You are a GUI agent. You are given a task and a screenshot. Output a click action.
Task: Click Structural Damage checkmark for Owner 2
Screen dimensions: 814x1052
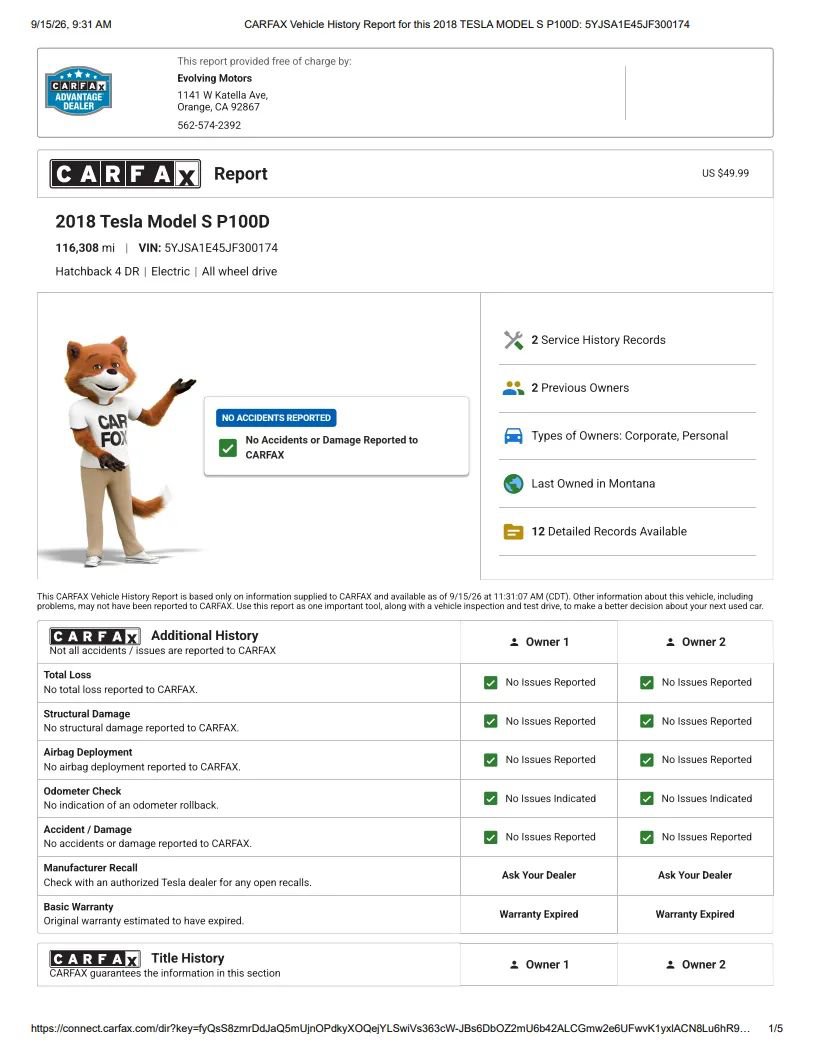(x=647, y=721)
